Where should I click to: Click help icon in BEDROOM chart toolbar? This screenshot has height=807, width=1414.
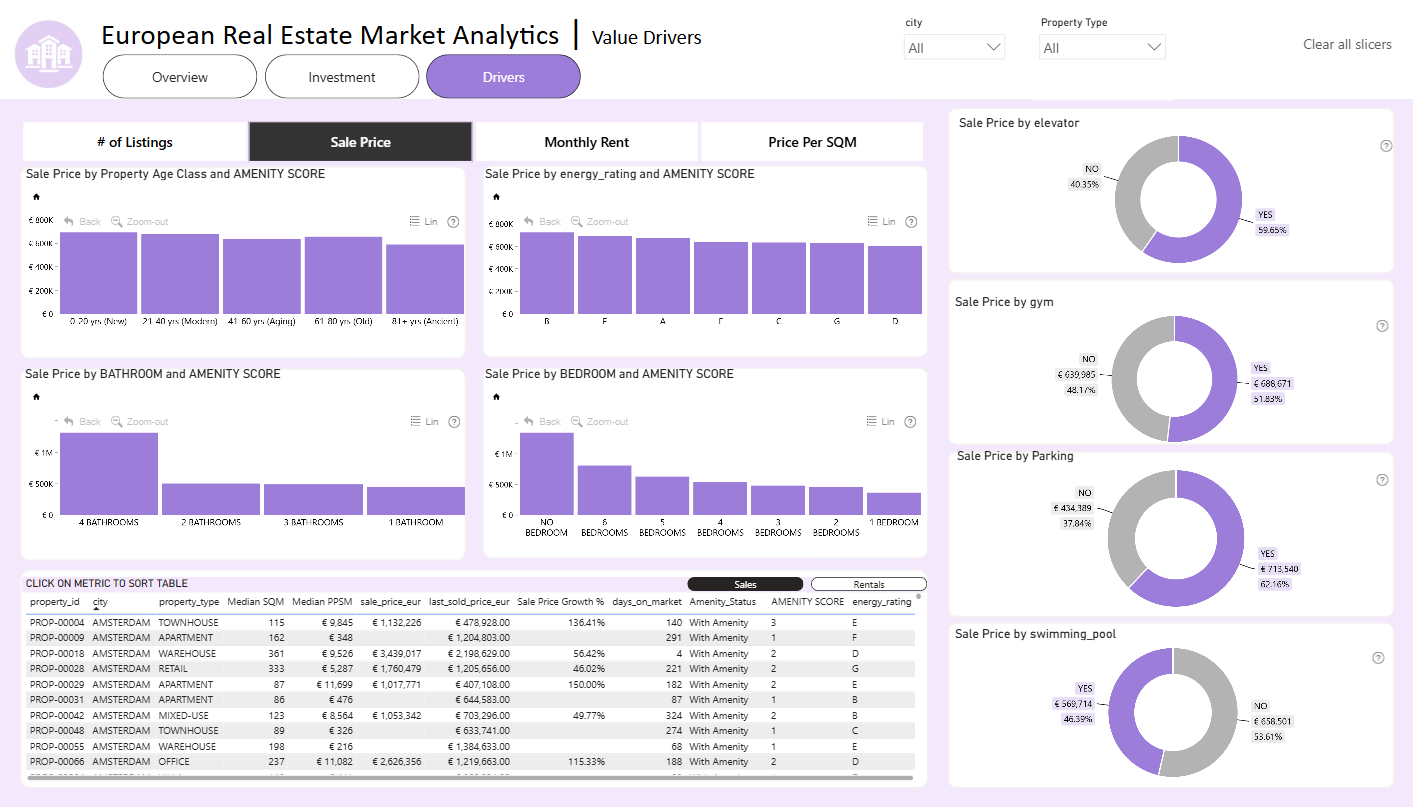[914, 422]
